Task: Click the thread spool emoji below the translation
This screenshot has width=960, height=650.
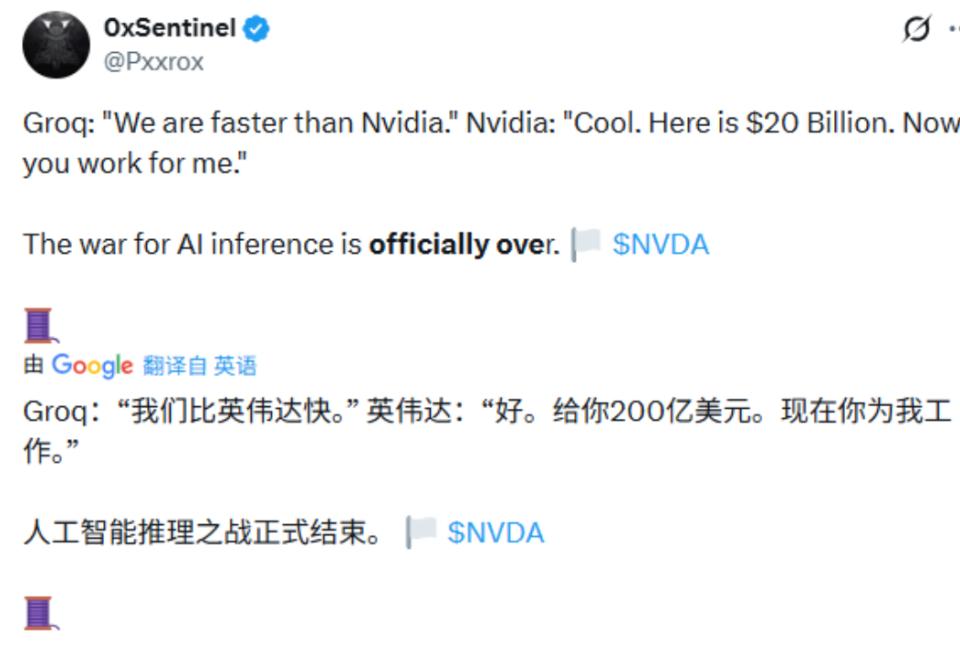Action: [38, 612]
